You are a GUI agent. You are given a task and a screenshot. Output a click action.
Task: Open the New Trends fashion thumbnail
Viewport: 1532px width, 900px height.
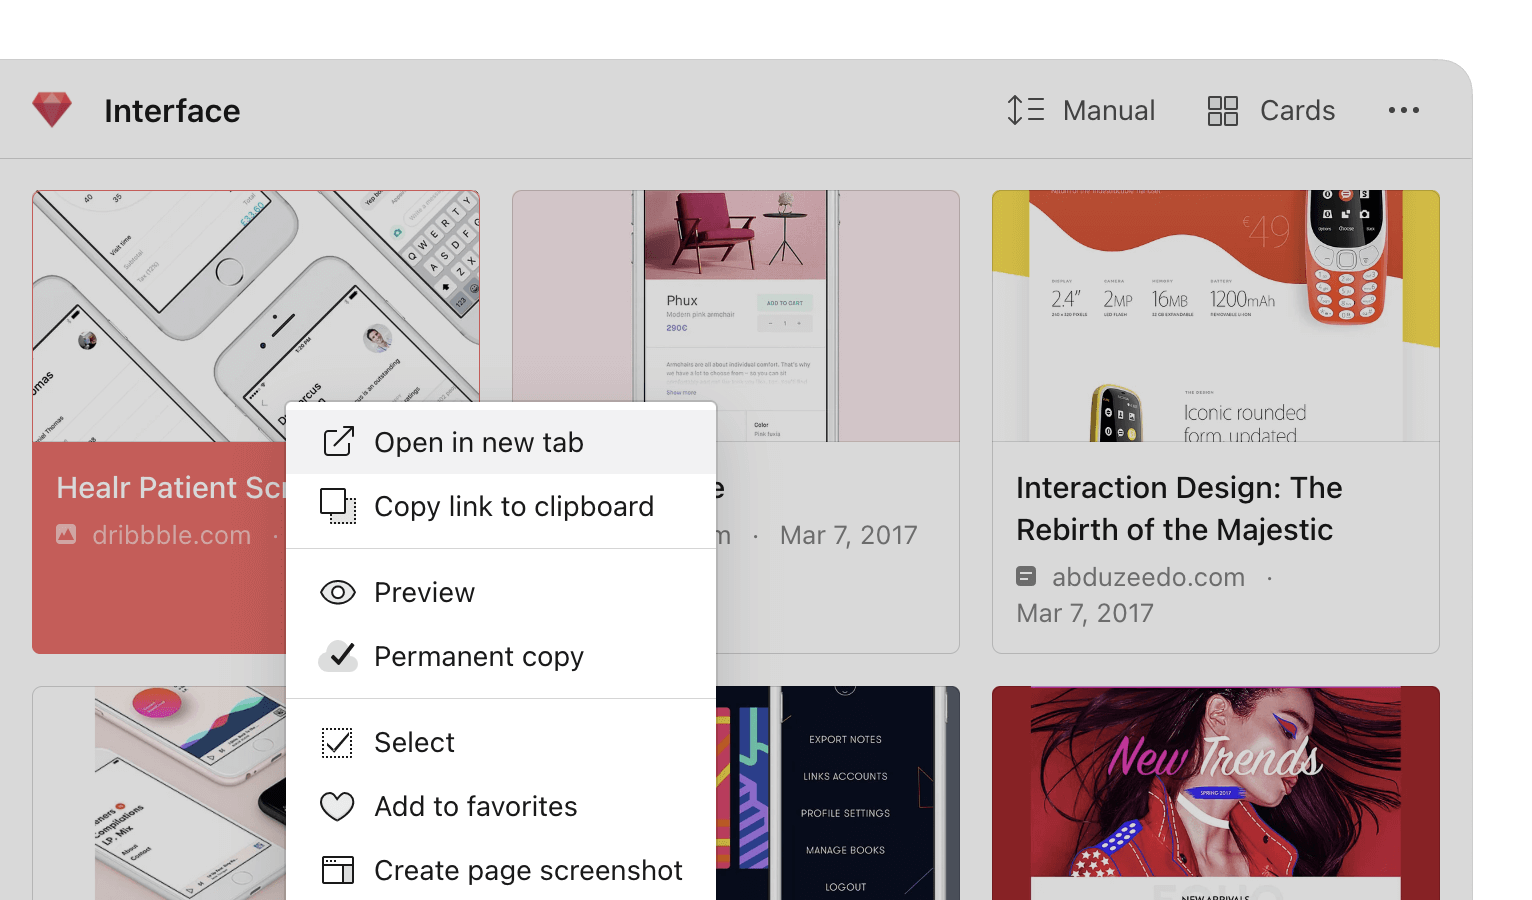point(1216,793)
